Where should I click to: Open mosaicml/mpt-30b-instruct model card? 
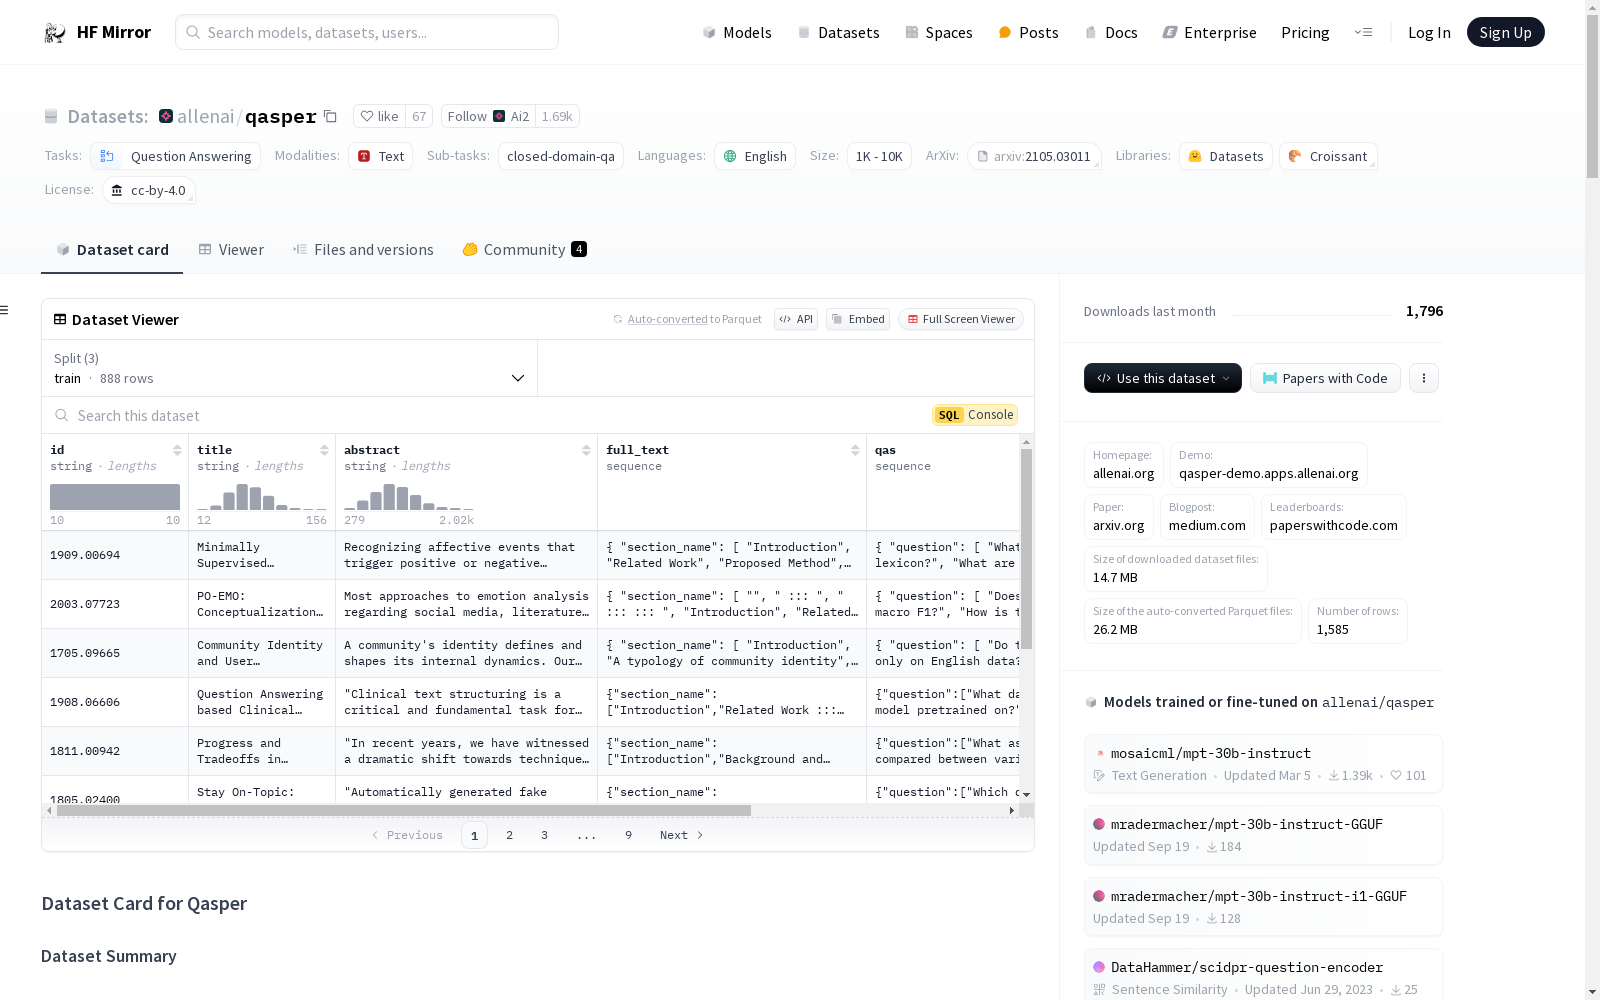pos(1263,764)
